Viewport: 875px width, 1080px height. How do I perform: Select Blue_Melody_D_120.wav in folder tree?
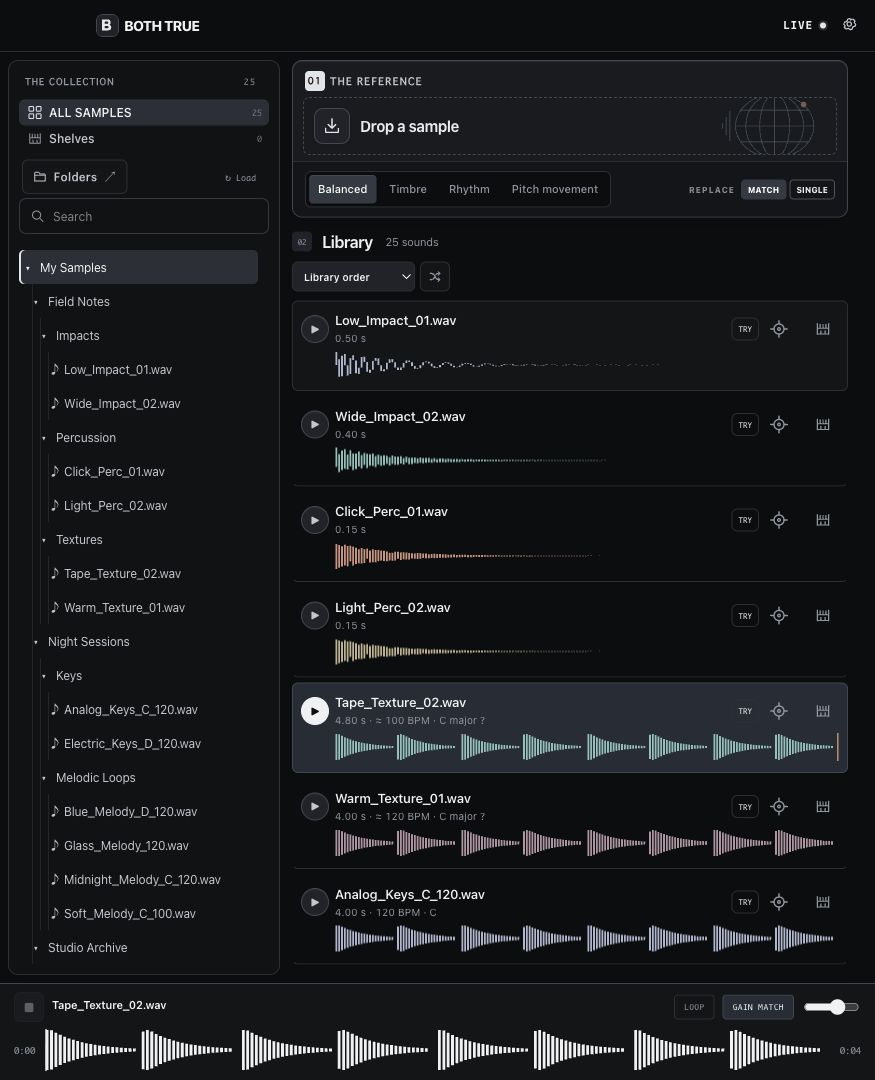(130, 811)
